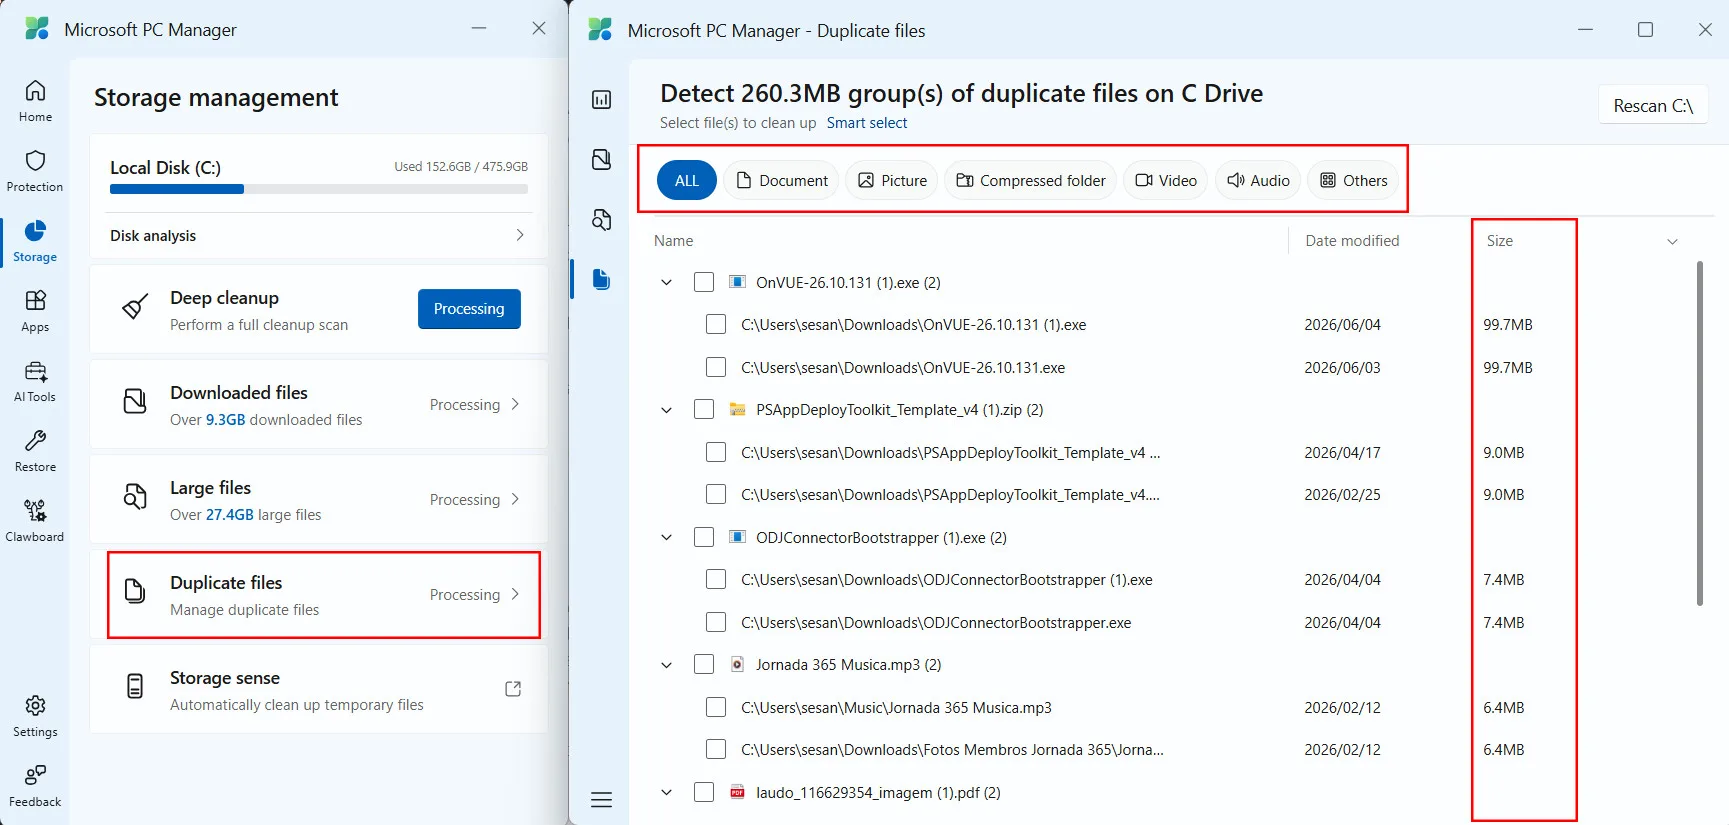Click the PC Manager logo in Duplicate files window
This screenshot has height=825, width=1729.
click(x=600, y=30)
